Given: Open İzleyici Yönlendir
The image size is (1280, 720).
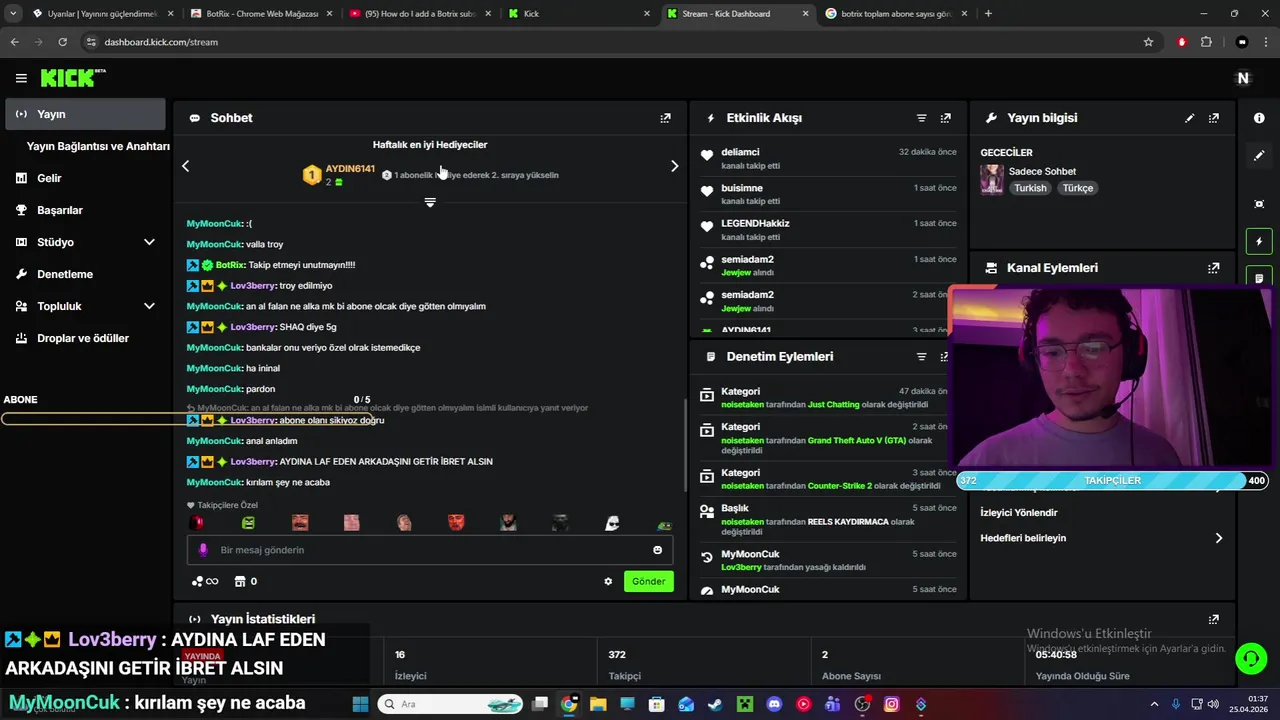Looking at the screenshot, I should (x=1019, y=512).
